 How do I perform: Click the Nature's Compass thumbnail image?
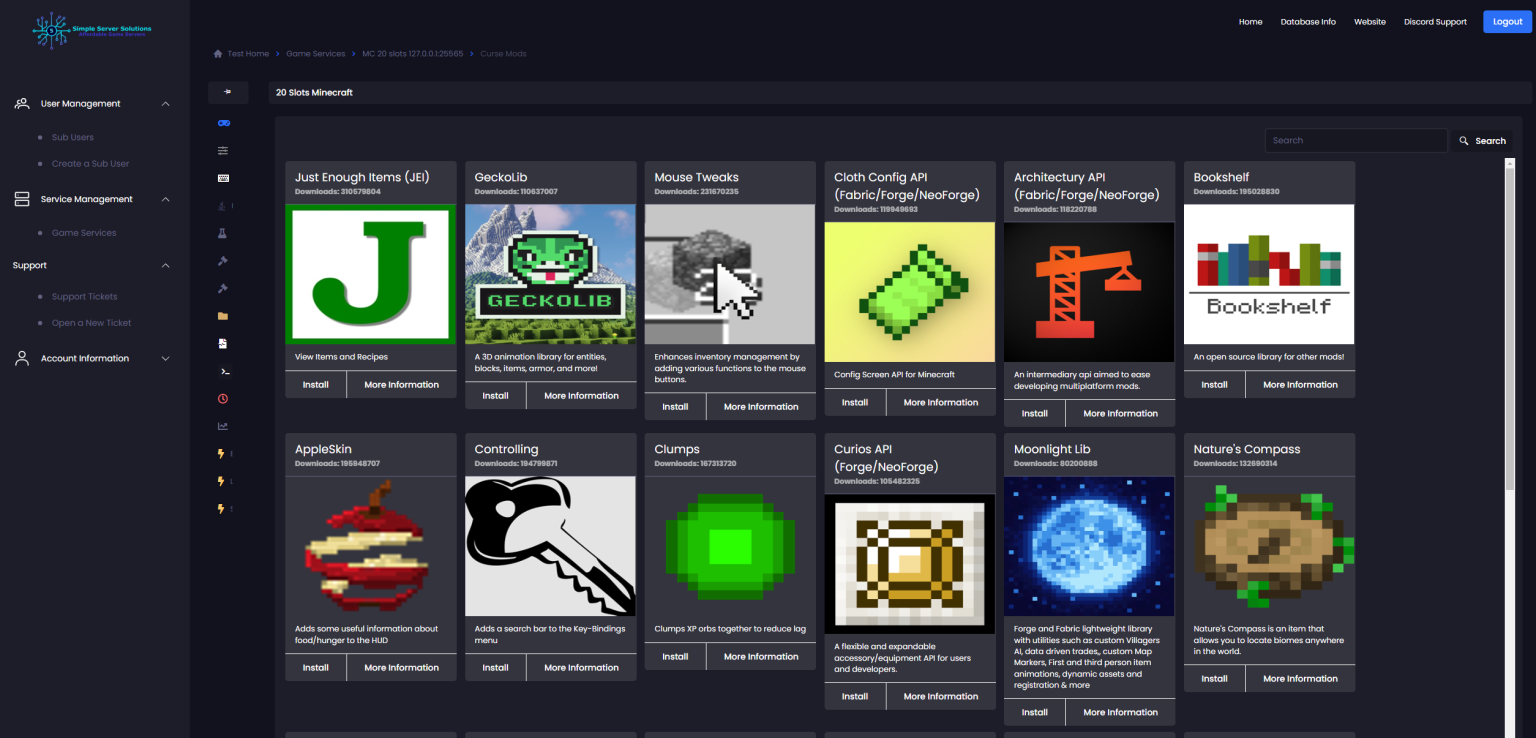(1269, 546)
